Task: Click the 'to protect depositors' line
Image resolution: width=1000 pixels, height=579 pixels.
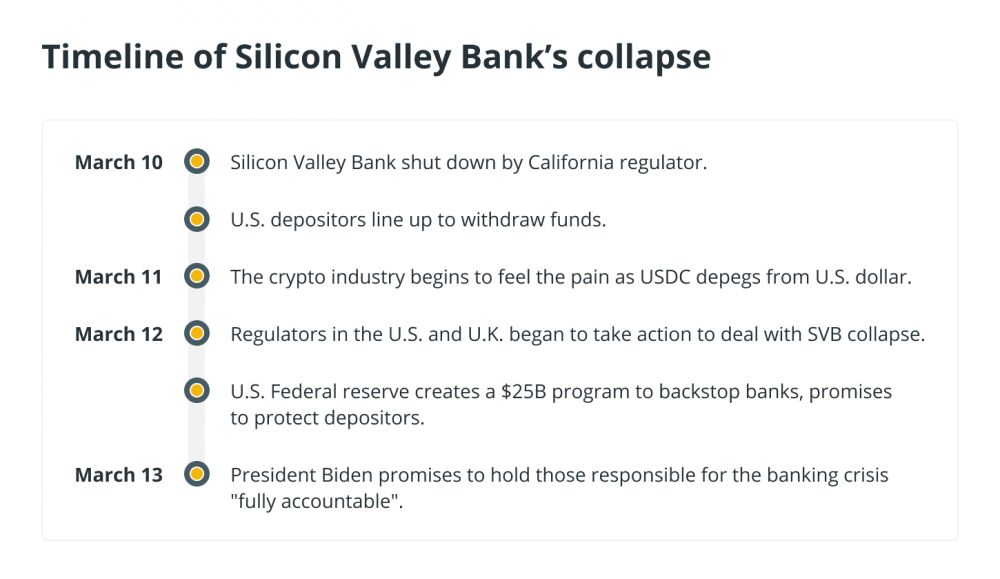Action: (x=327, y=418)
